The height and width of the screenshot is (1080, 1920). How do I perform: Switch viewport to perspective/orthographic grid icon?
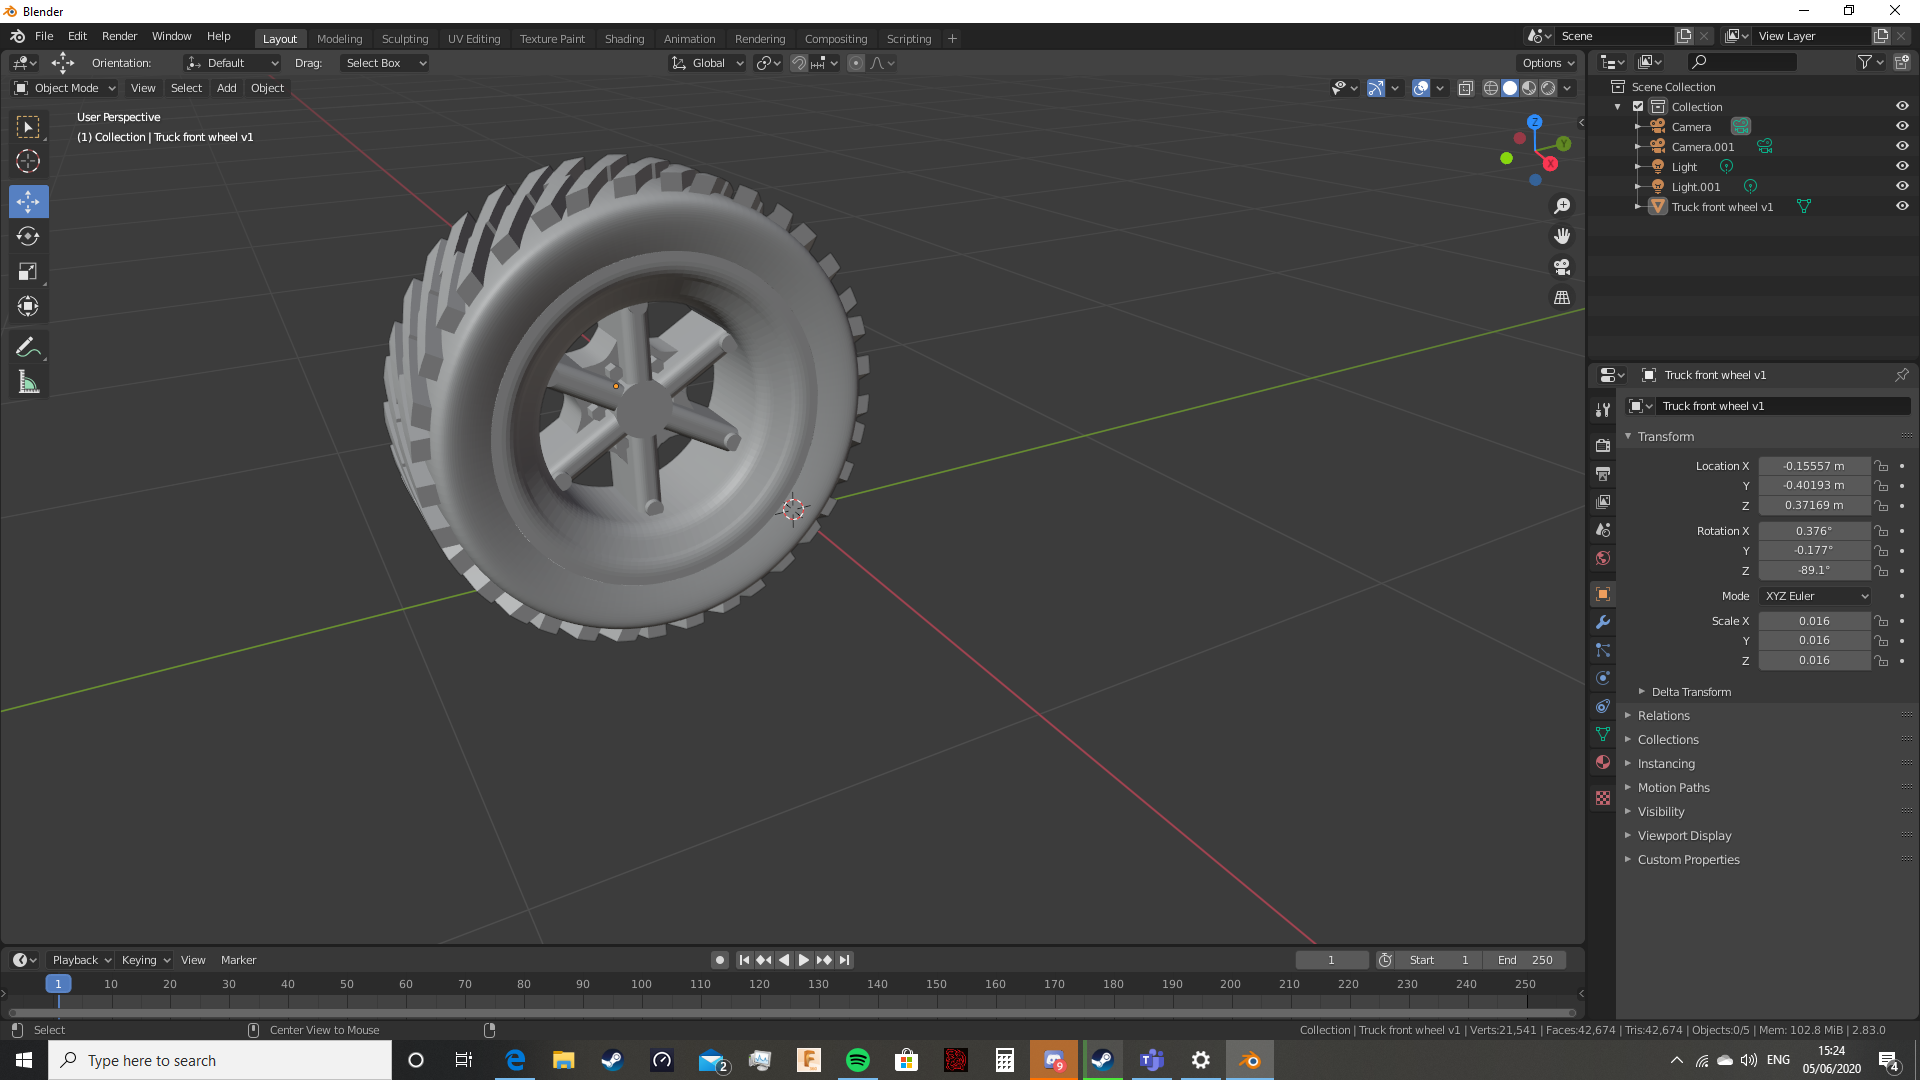click(x=1562, y=298)
